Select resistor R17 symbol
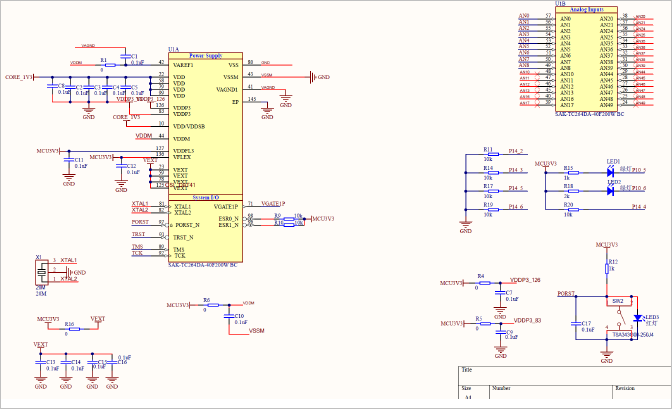 (493, 191)
